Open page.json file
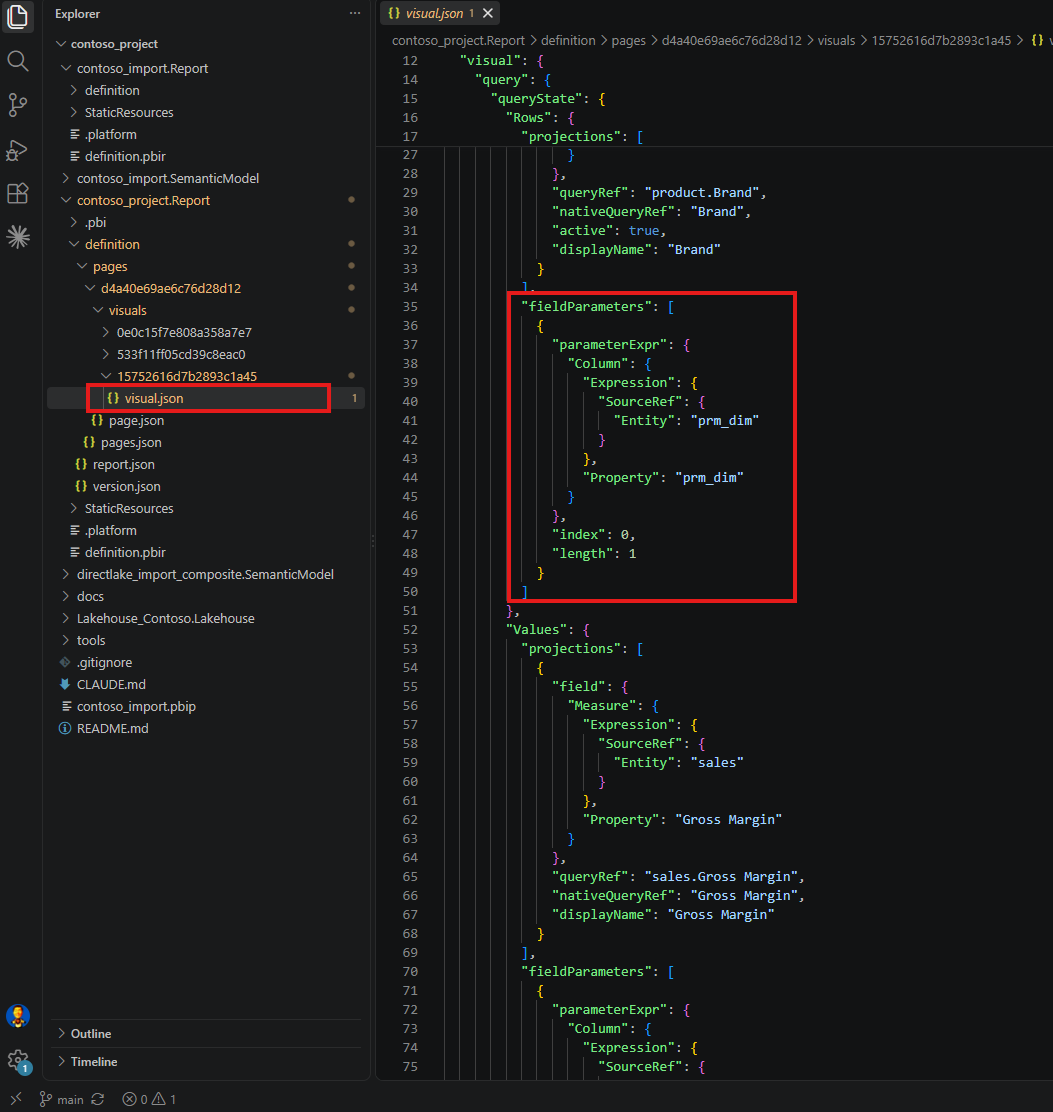The image size is (1053, 1112). (136, 421)
